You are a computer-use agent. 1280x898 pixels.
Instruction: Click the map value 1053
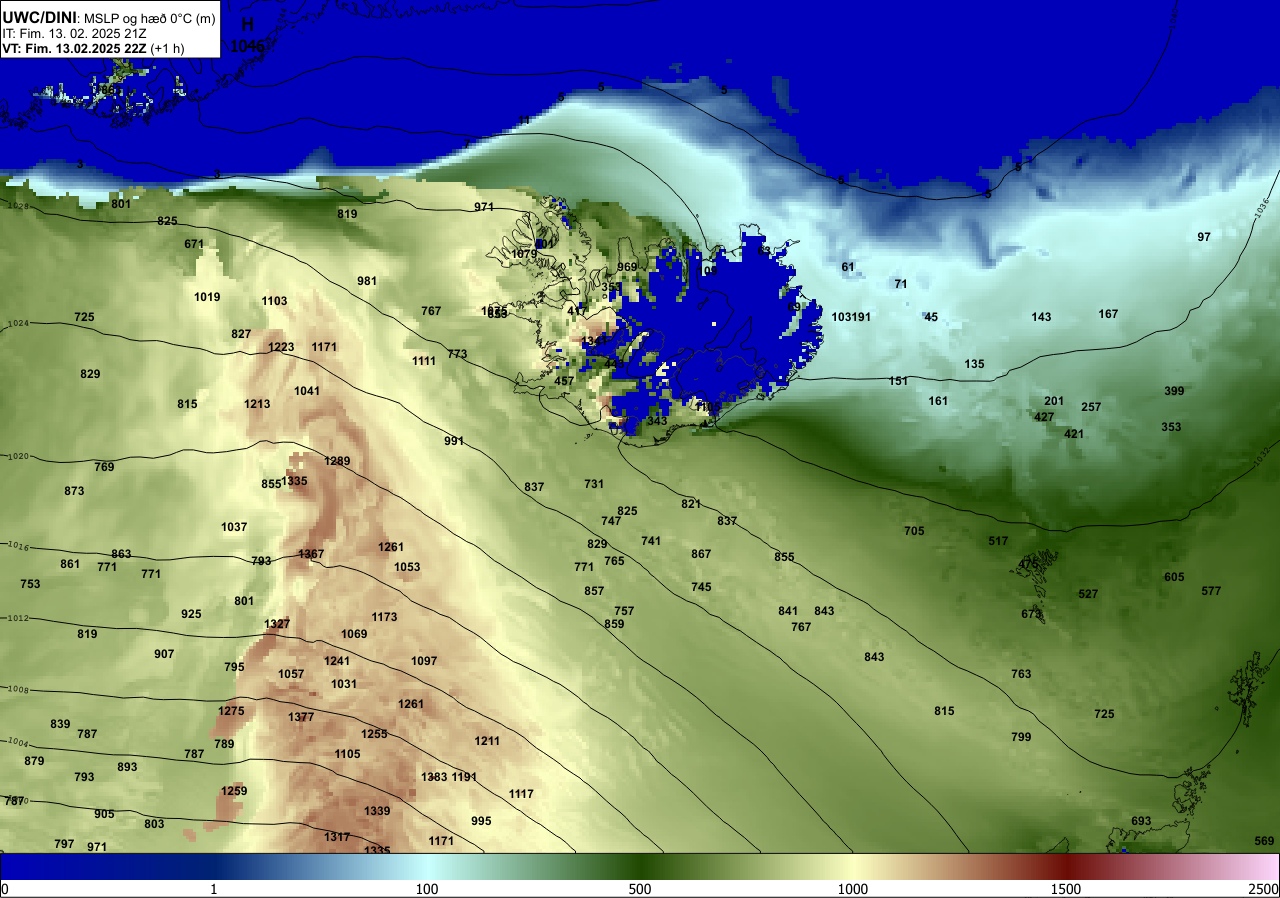coord(407,567)
